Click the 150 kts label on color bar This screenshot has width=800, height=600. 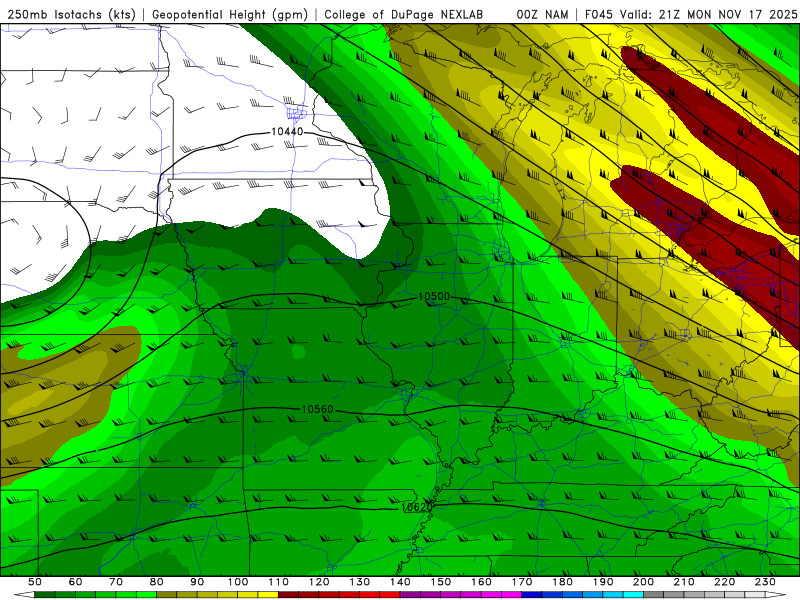441,582
